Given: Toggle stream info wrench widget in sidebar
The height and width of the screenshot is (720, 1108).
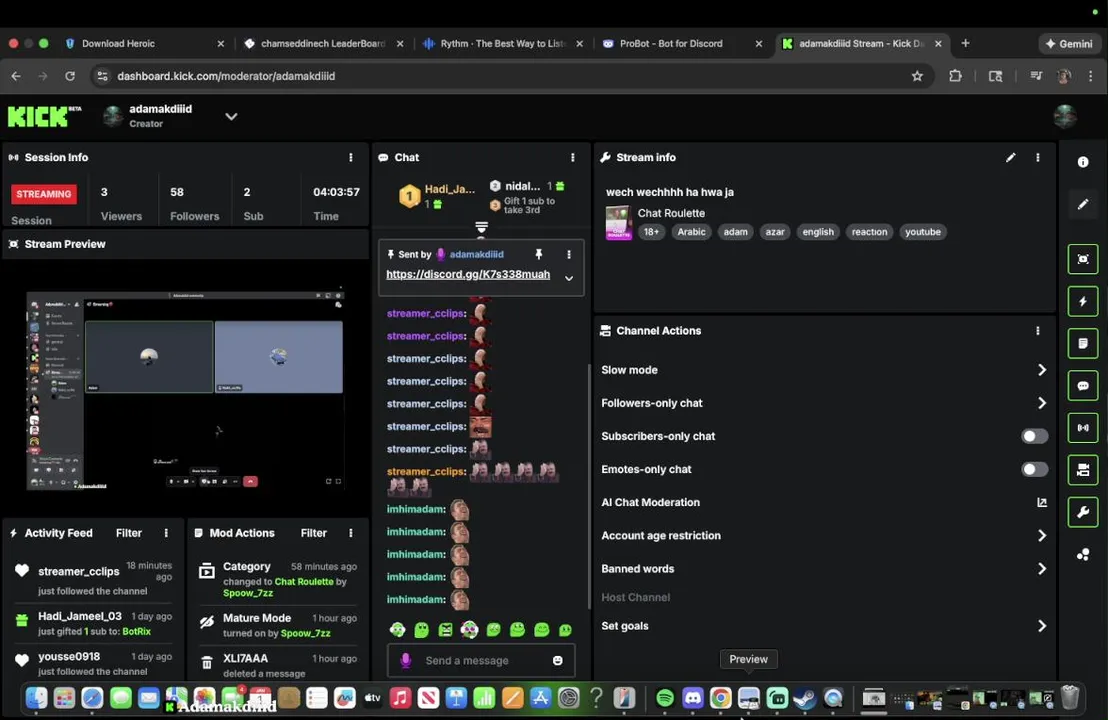Looking at the screenshot, I should tap(1083, 512).
